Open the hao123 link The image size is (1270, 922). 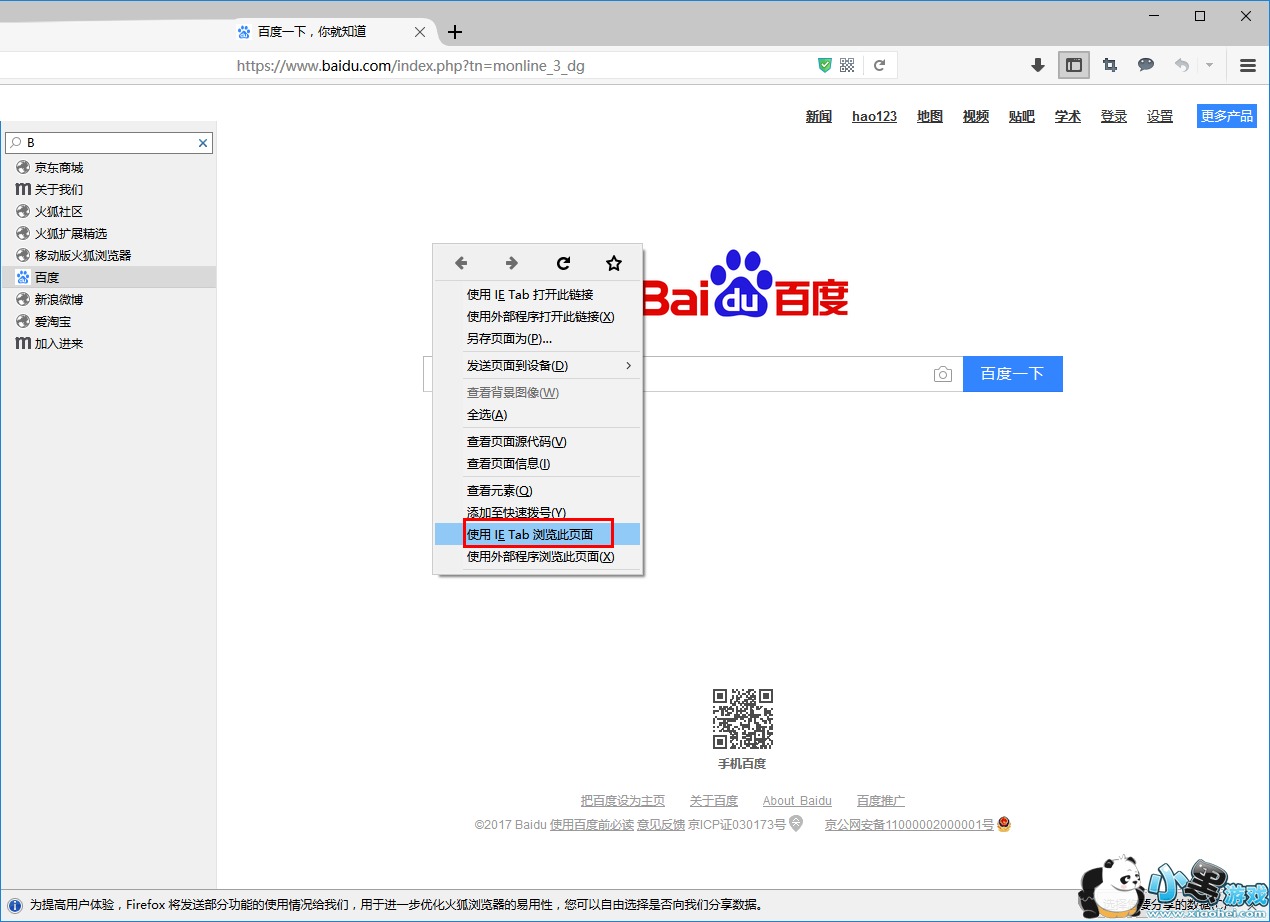tap(874, 116)
